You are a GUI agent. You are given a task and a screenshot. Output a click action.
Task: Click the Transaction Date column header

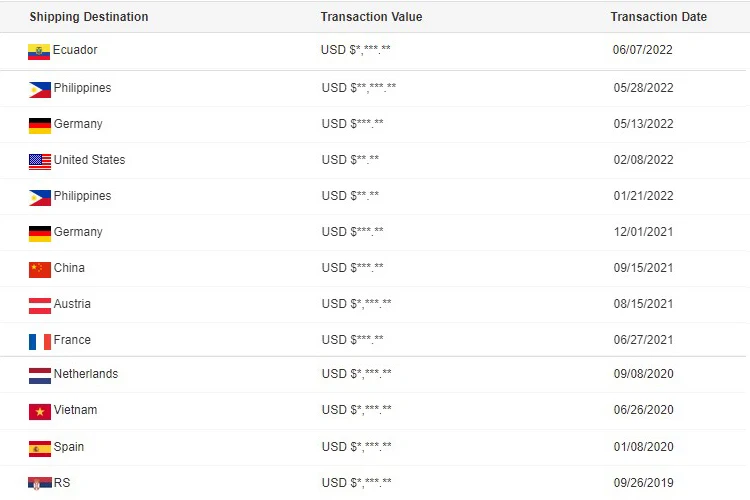(658, 17)
